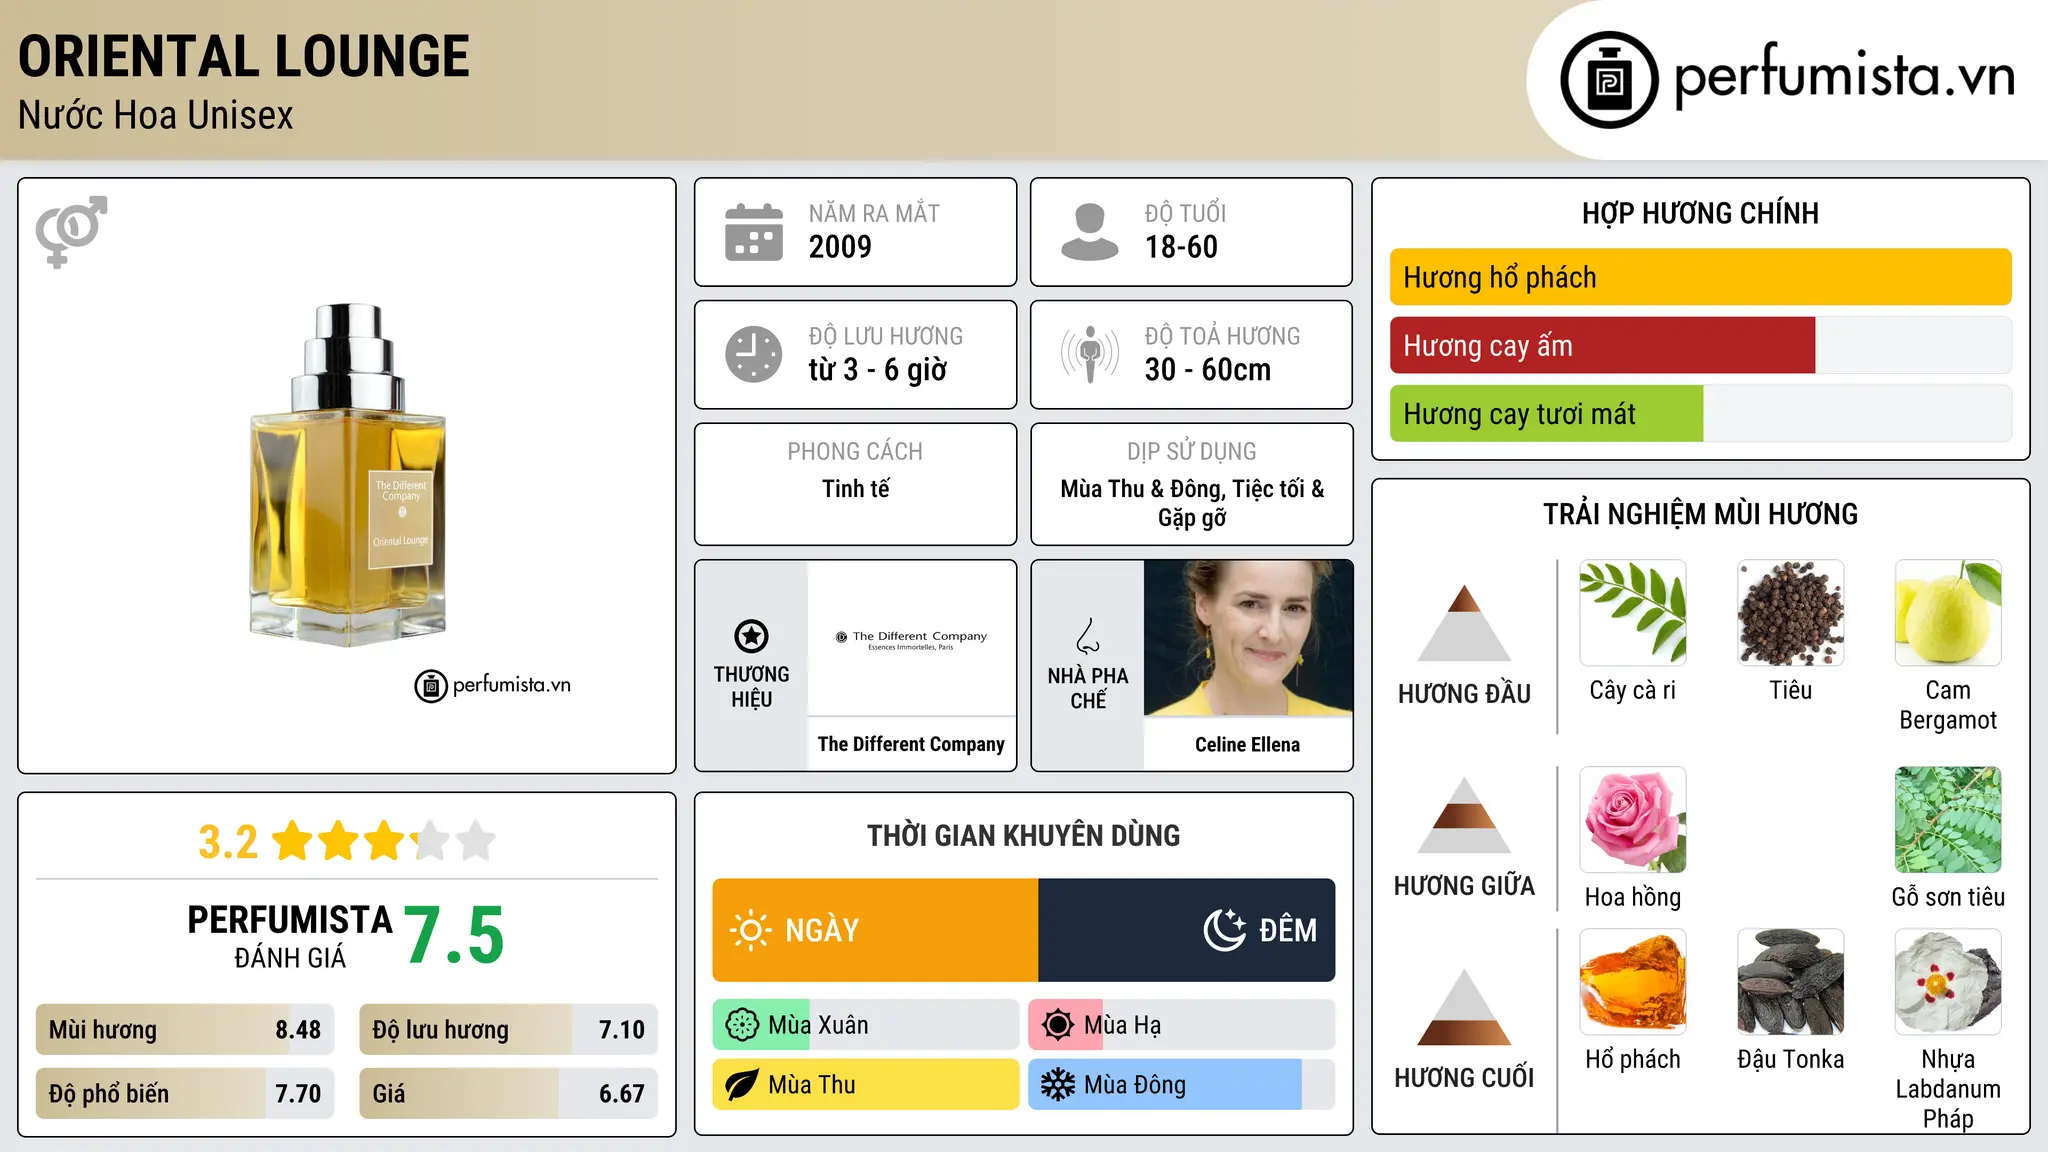Image resolution: width=2048 pixels, height=1152 pixels.
Task: Click the Độ phổ biến 7.70 score bar
Action: [x=185, y=1094]
